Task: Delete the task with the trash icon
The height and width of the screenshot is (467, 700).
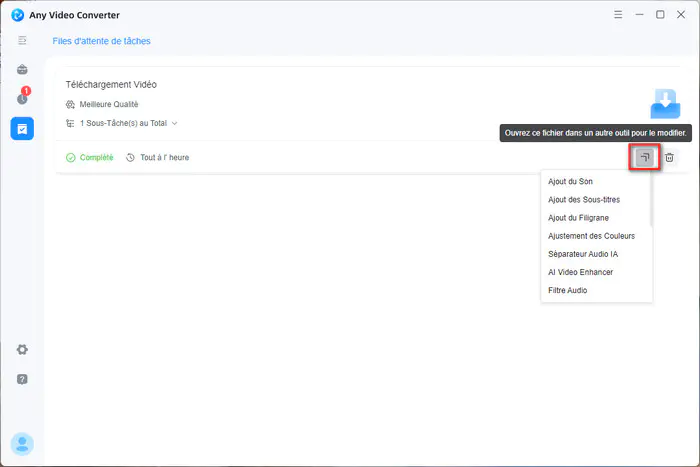Action: coord(670,157)
